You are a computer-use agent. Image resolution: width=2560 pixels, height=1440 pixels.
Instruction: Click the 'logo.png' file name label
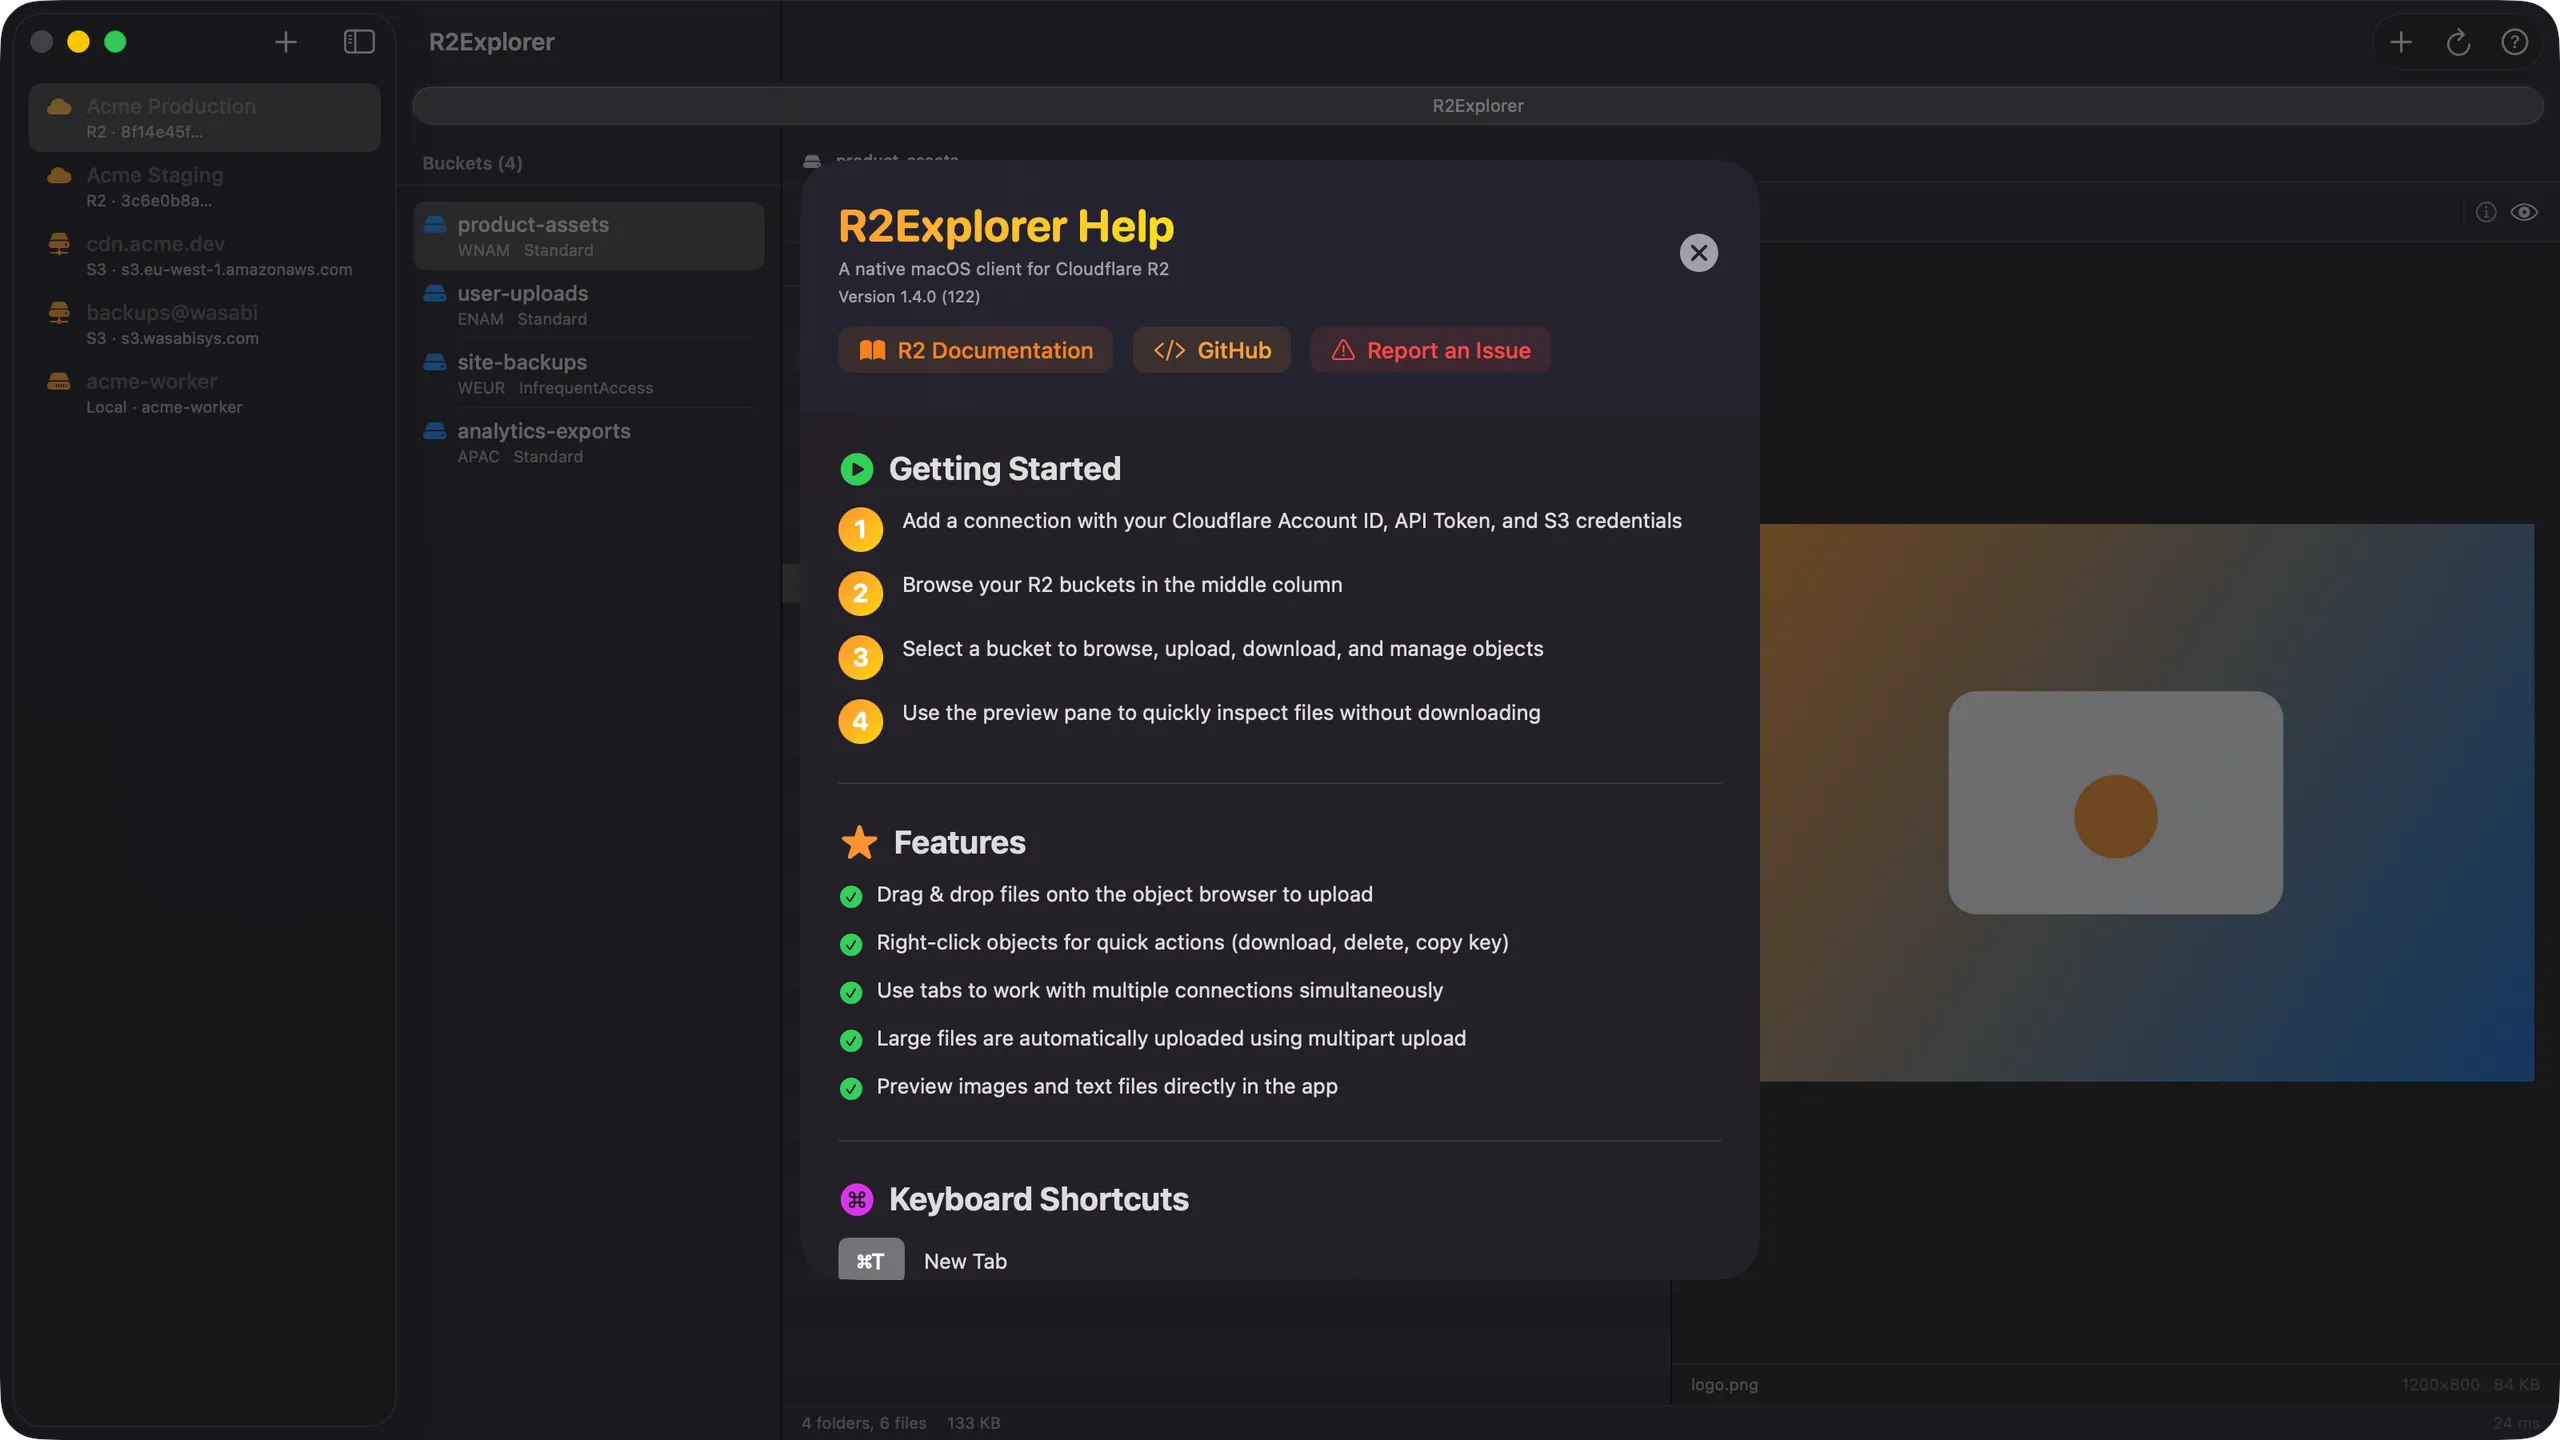click(x=1724, y=1385)
